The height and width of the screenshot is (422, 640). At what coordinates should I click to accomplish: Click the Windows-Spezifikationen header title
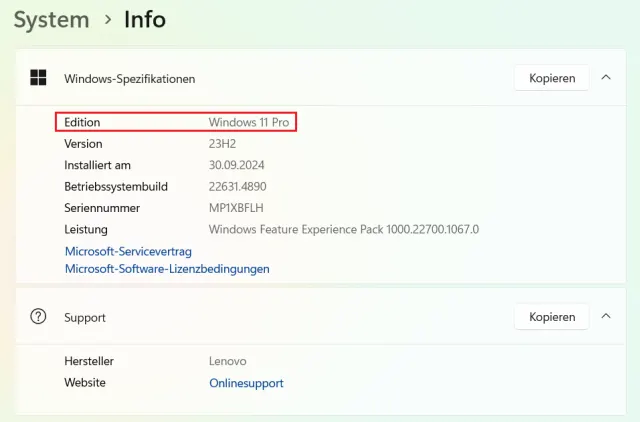coord(130,78)
